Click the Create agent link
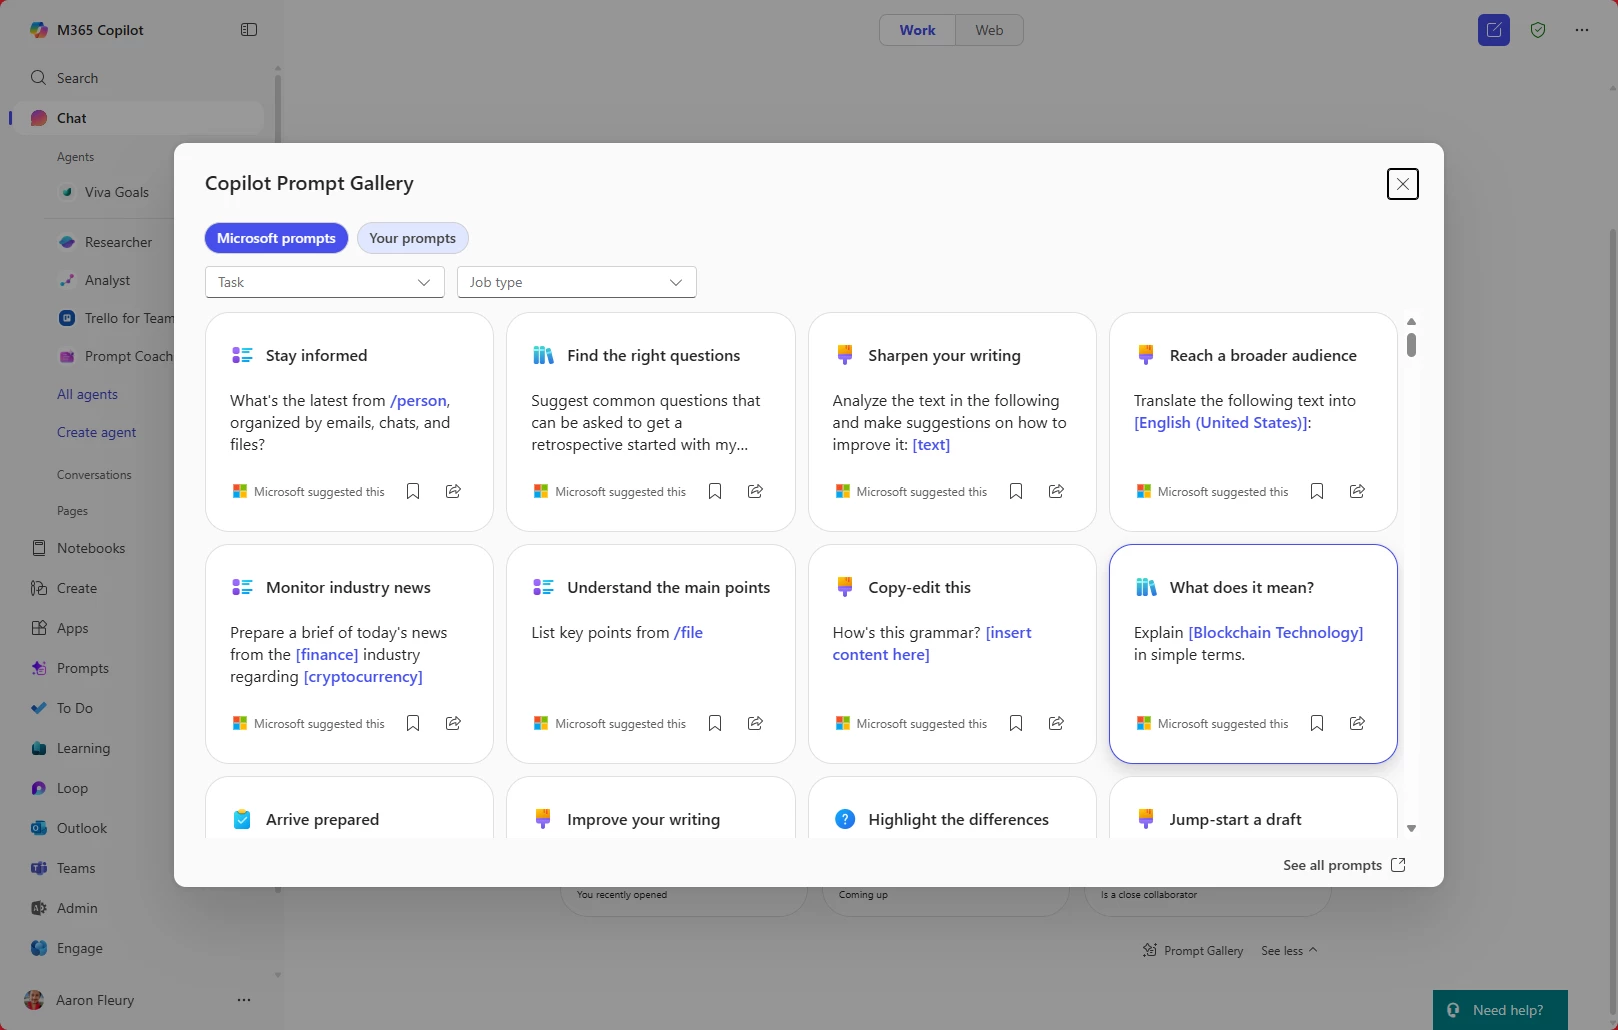This screenshot has width=1618, height=1030. [x=96, y=432]
